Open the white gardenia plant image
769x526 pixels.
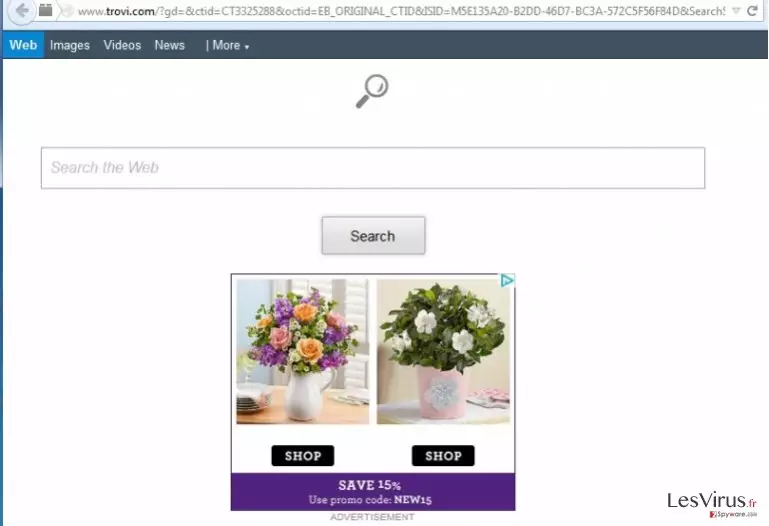pos(443,351)
